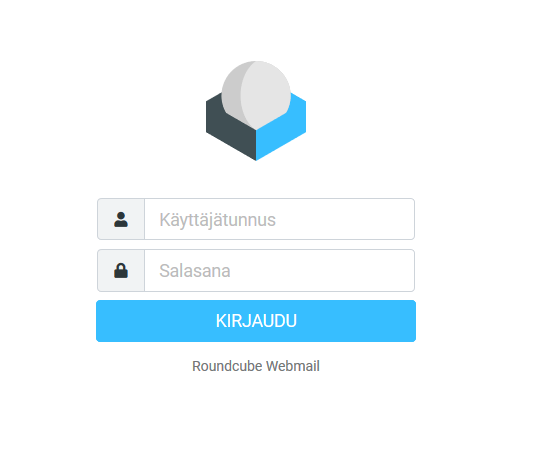Click the word Webmail below the button
The width and height of the screenshot is (541, 457).
coord(293,366)
